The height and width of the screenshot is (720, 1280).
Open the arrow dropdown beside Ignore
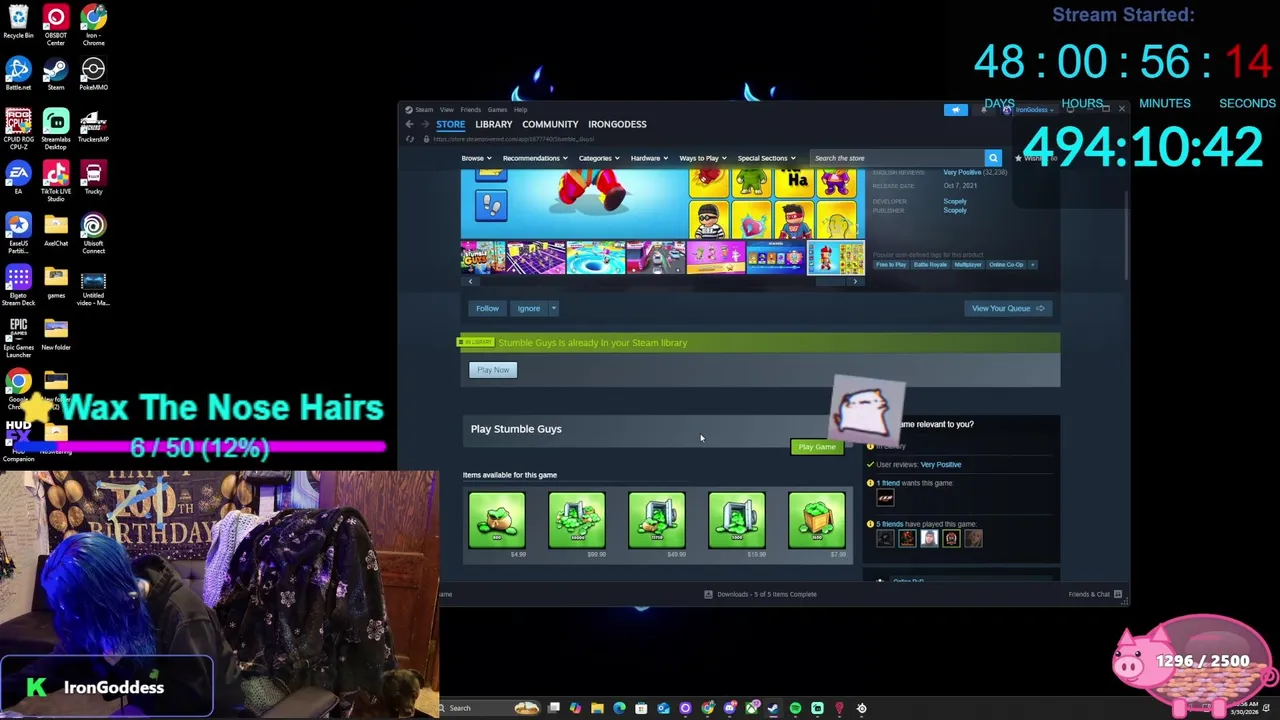coord(553,308)
